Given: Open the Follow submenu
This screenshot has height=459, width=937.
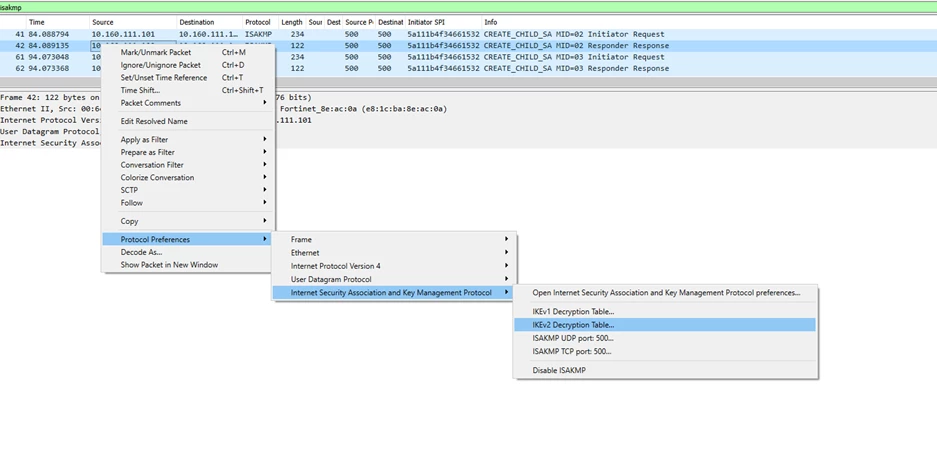Looking at the screenshot, I should click(x=188, y=203).
